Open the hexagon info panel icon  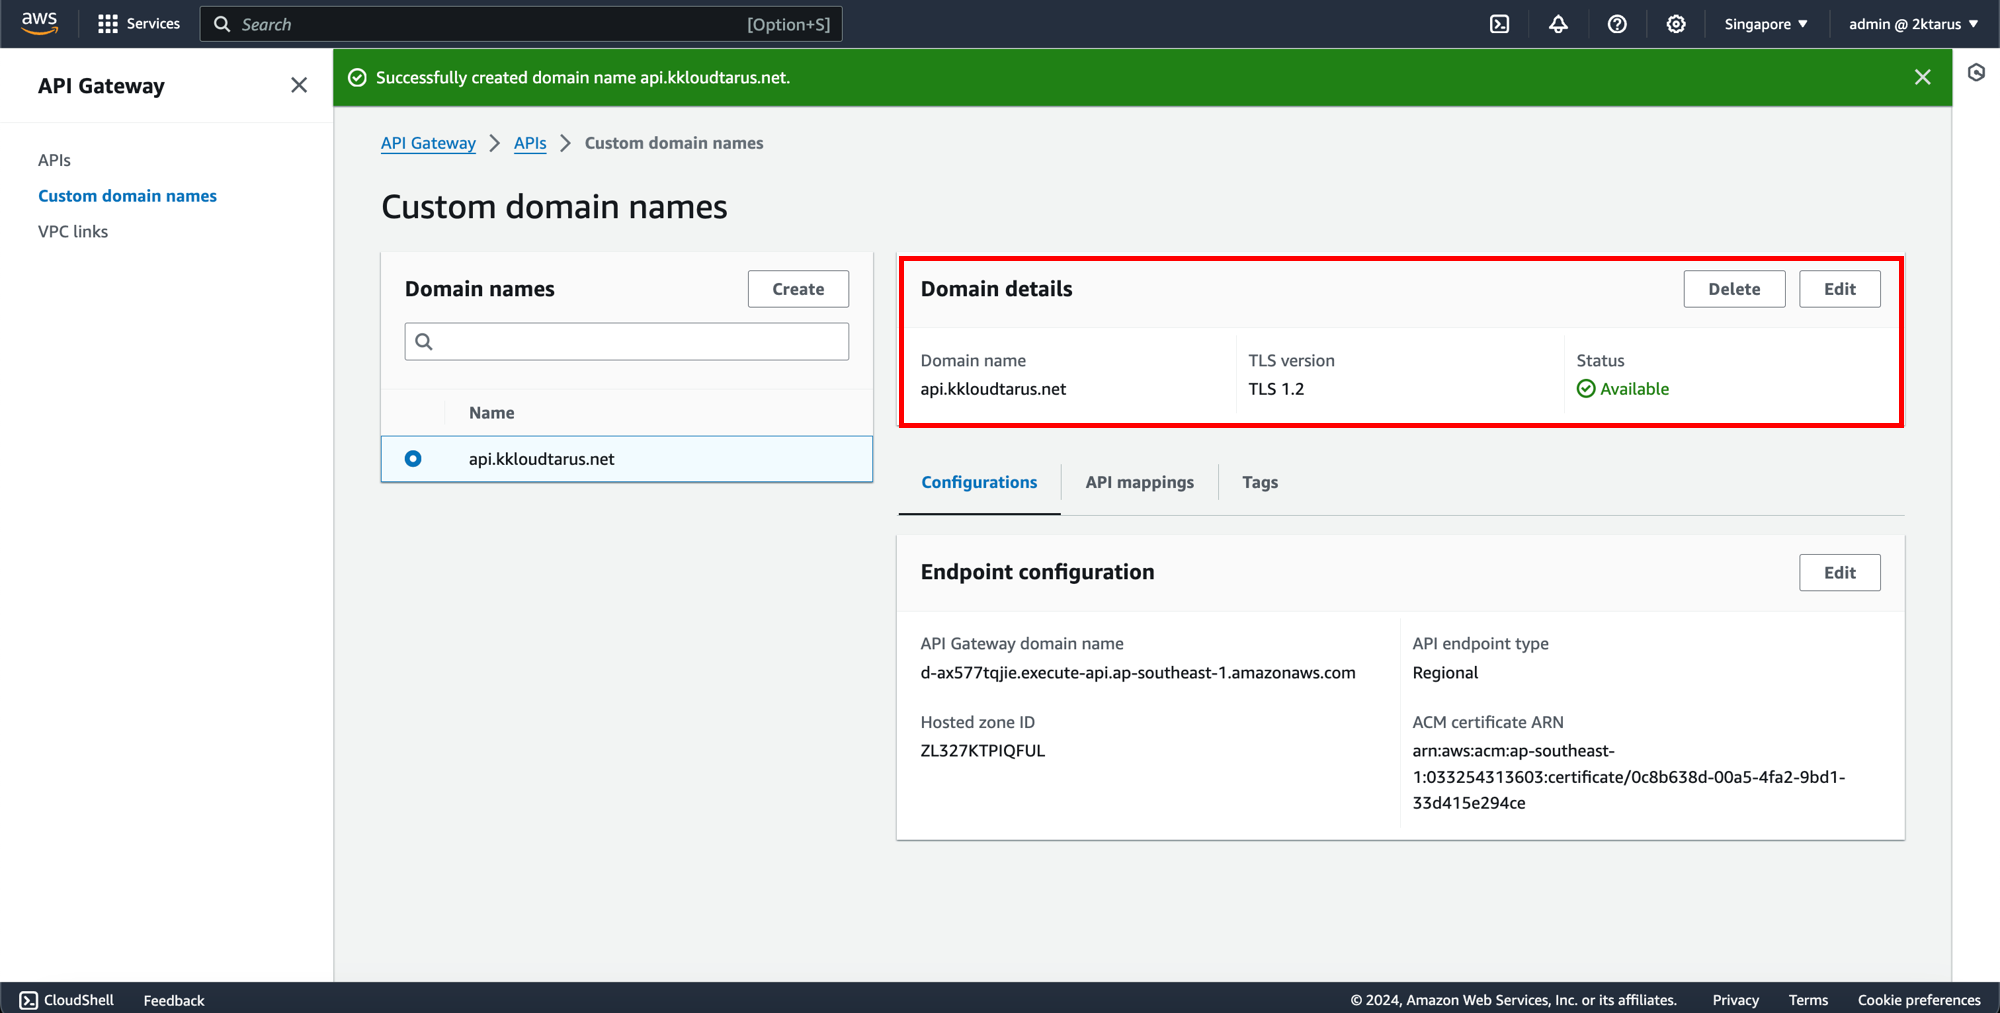pos(1976,72)
